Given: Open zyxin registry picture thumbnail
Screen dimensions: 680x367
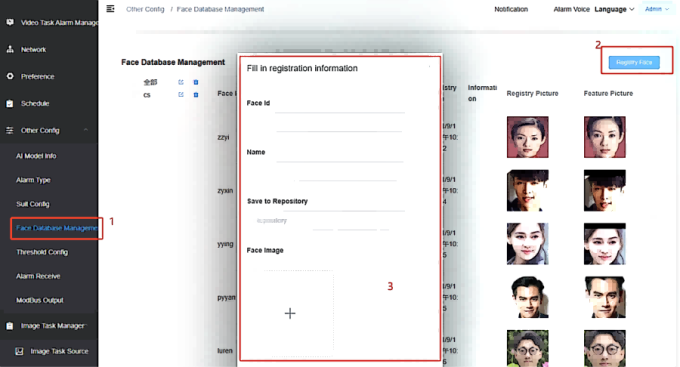Looking at the screenshot, I should [528, 190].
